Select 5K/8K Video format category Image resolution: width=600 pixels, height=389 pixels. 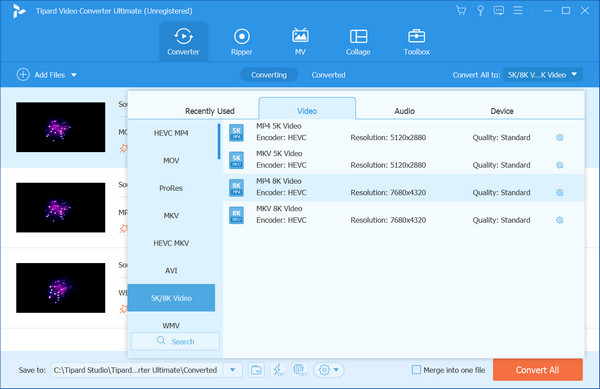[x=171, y=298]
